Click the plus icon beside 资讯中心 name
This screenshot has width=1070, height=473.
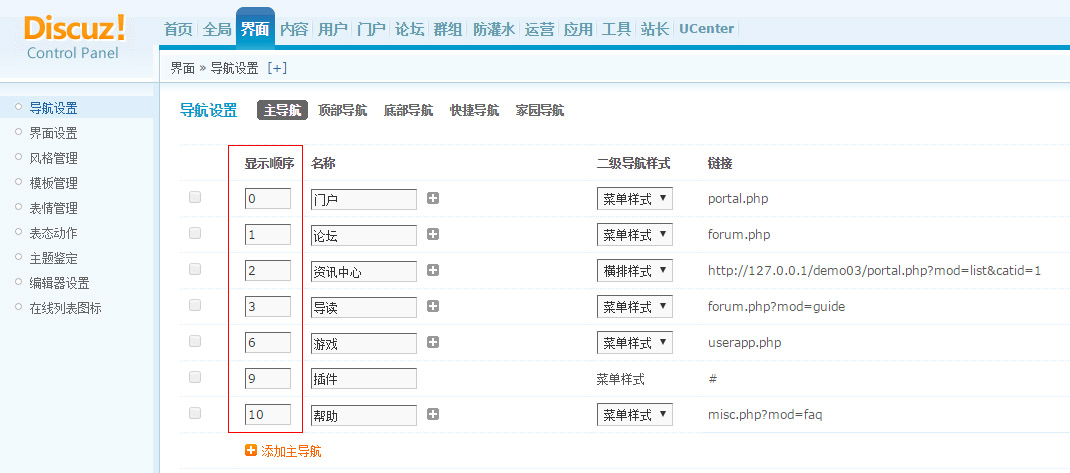[433, 270]
